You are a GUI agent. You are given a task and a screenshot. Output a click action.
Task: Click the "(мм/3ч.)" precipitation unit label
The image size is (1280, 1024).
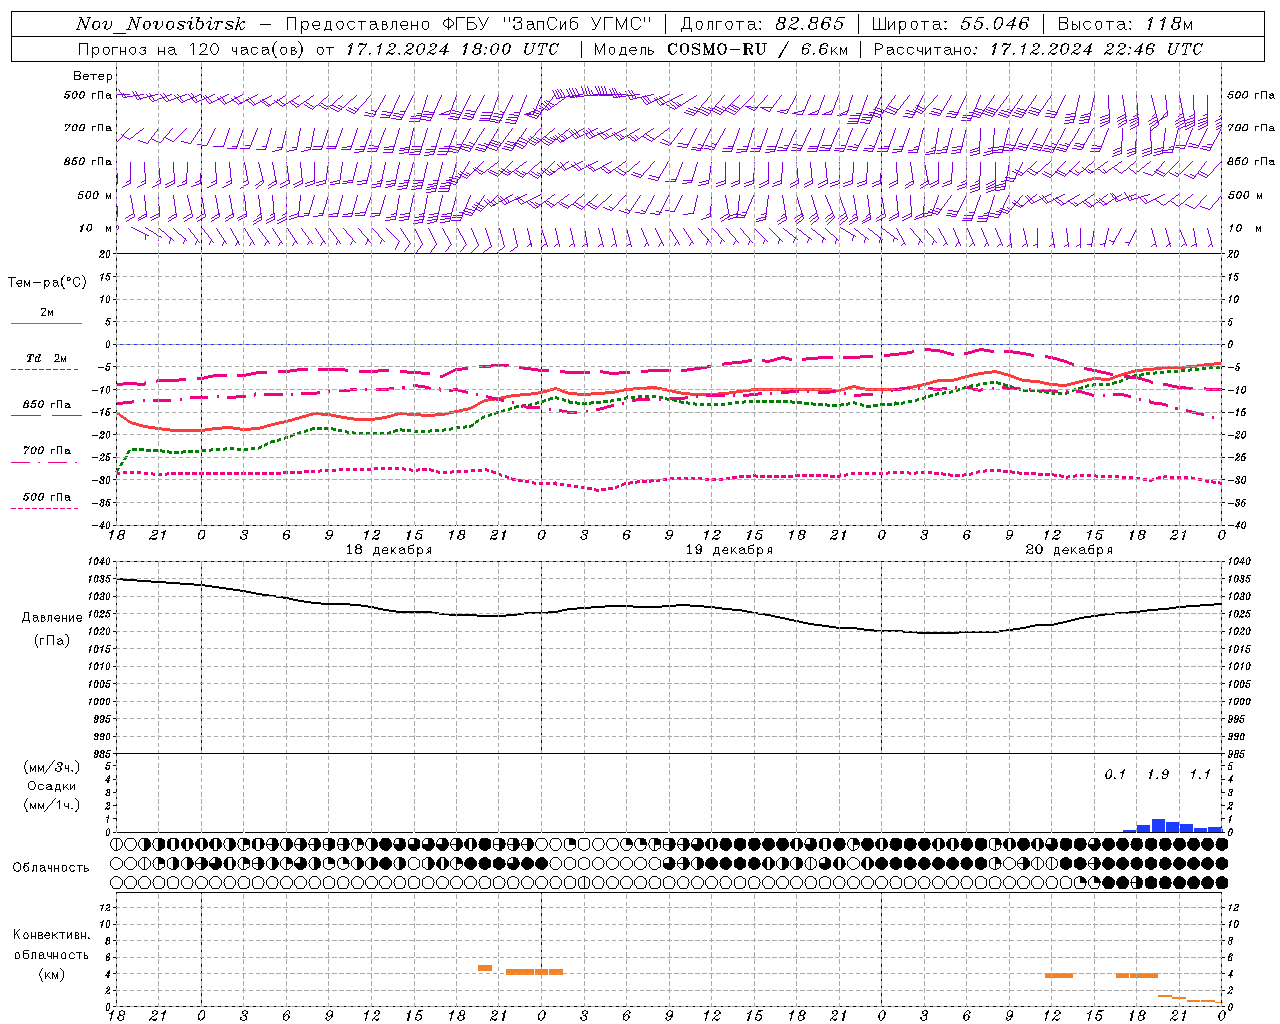[x=52, y=767]
